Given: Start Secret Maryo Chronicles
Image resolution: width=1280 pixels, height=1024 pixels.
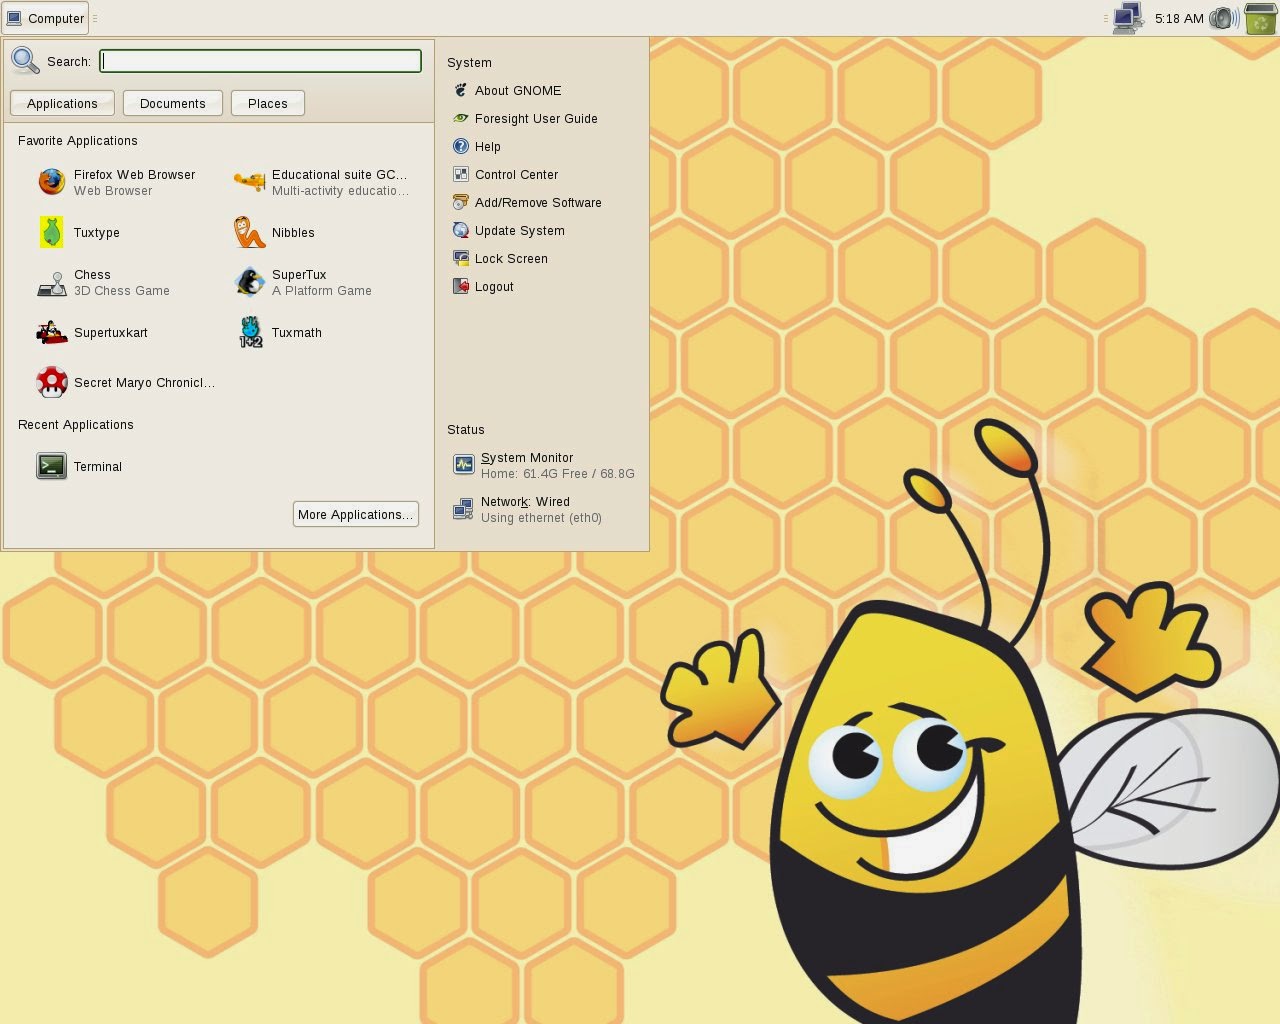Looking at the screenshot, I should click(x=143, y=383).
